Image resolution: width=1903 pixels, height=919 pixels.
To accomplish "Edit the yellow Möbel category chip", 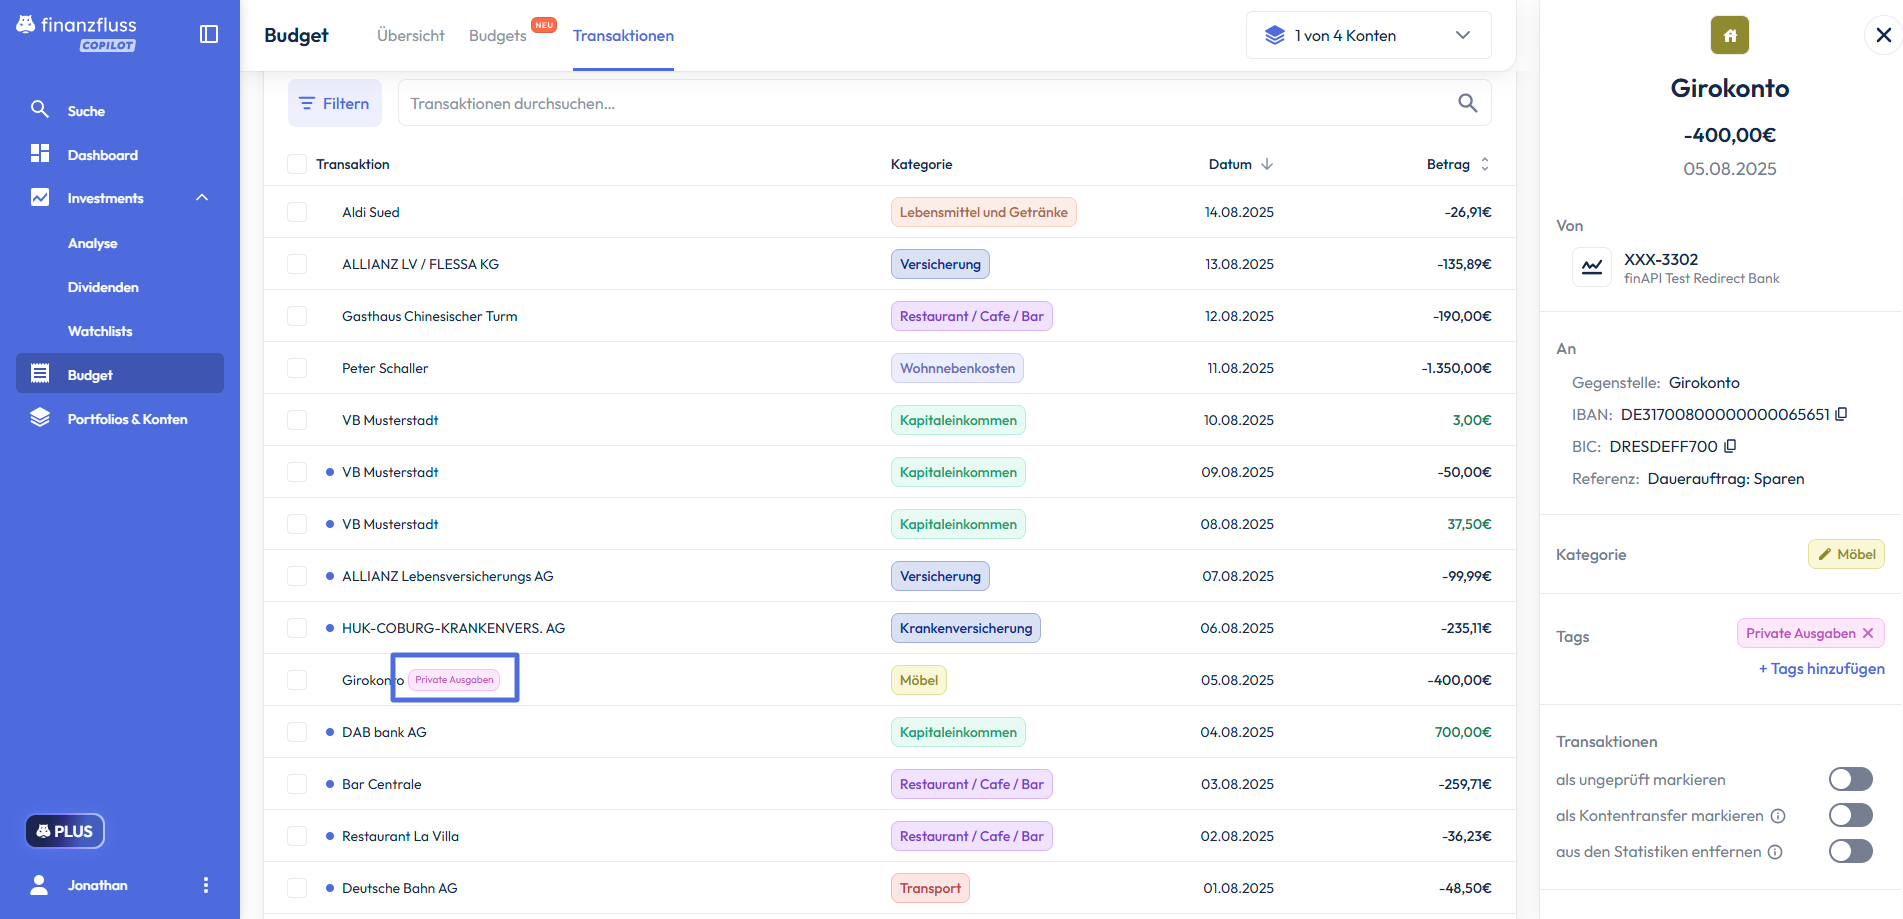I will (1846, 554).
